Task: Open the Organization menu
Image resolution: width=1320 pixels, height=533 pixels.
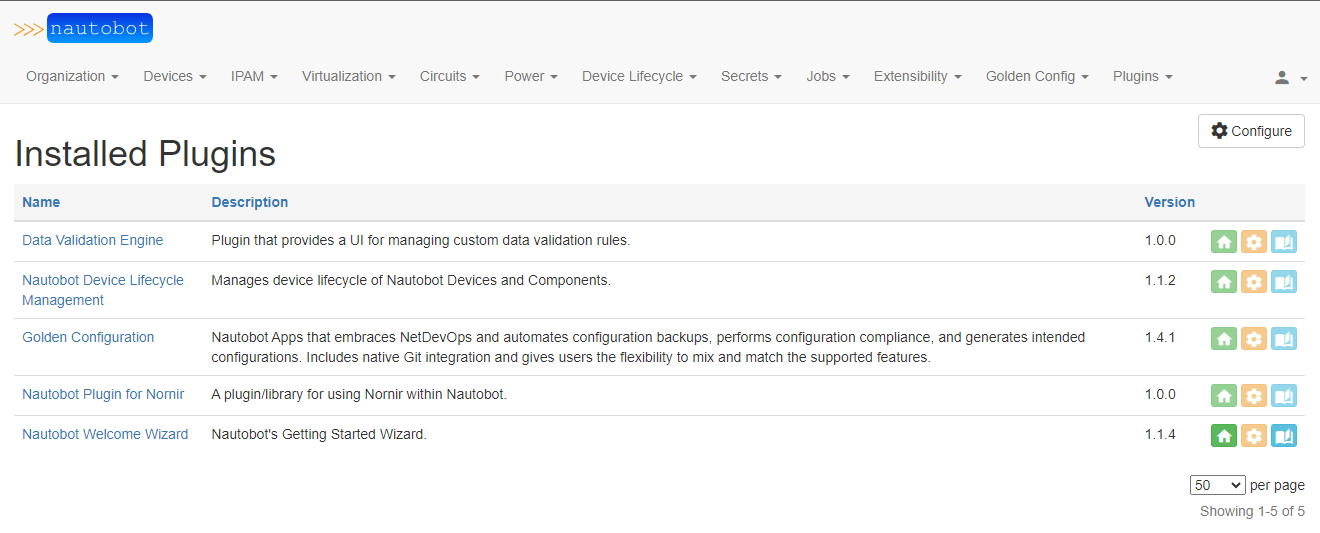Action: coord(72,77)
